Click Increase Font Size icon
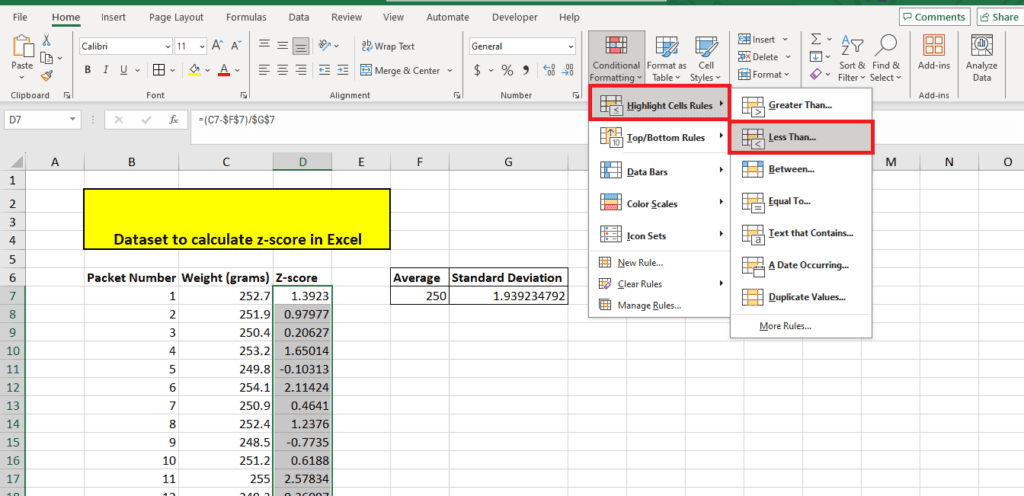 pos(218,46)
